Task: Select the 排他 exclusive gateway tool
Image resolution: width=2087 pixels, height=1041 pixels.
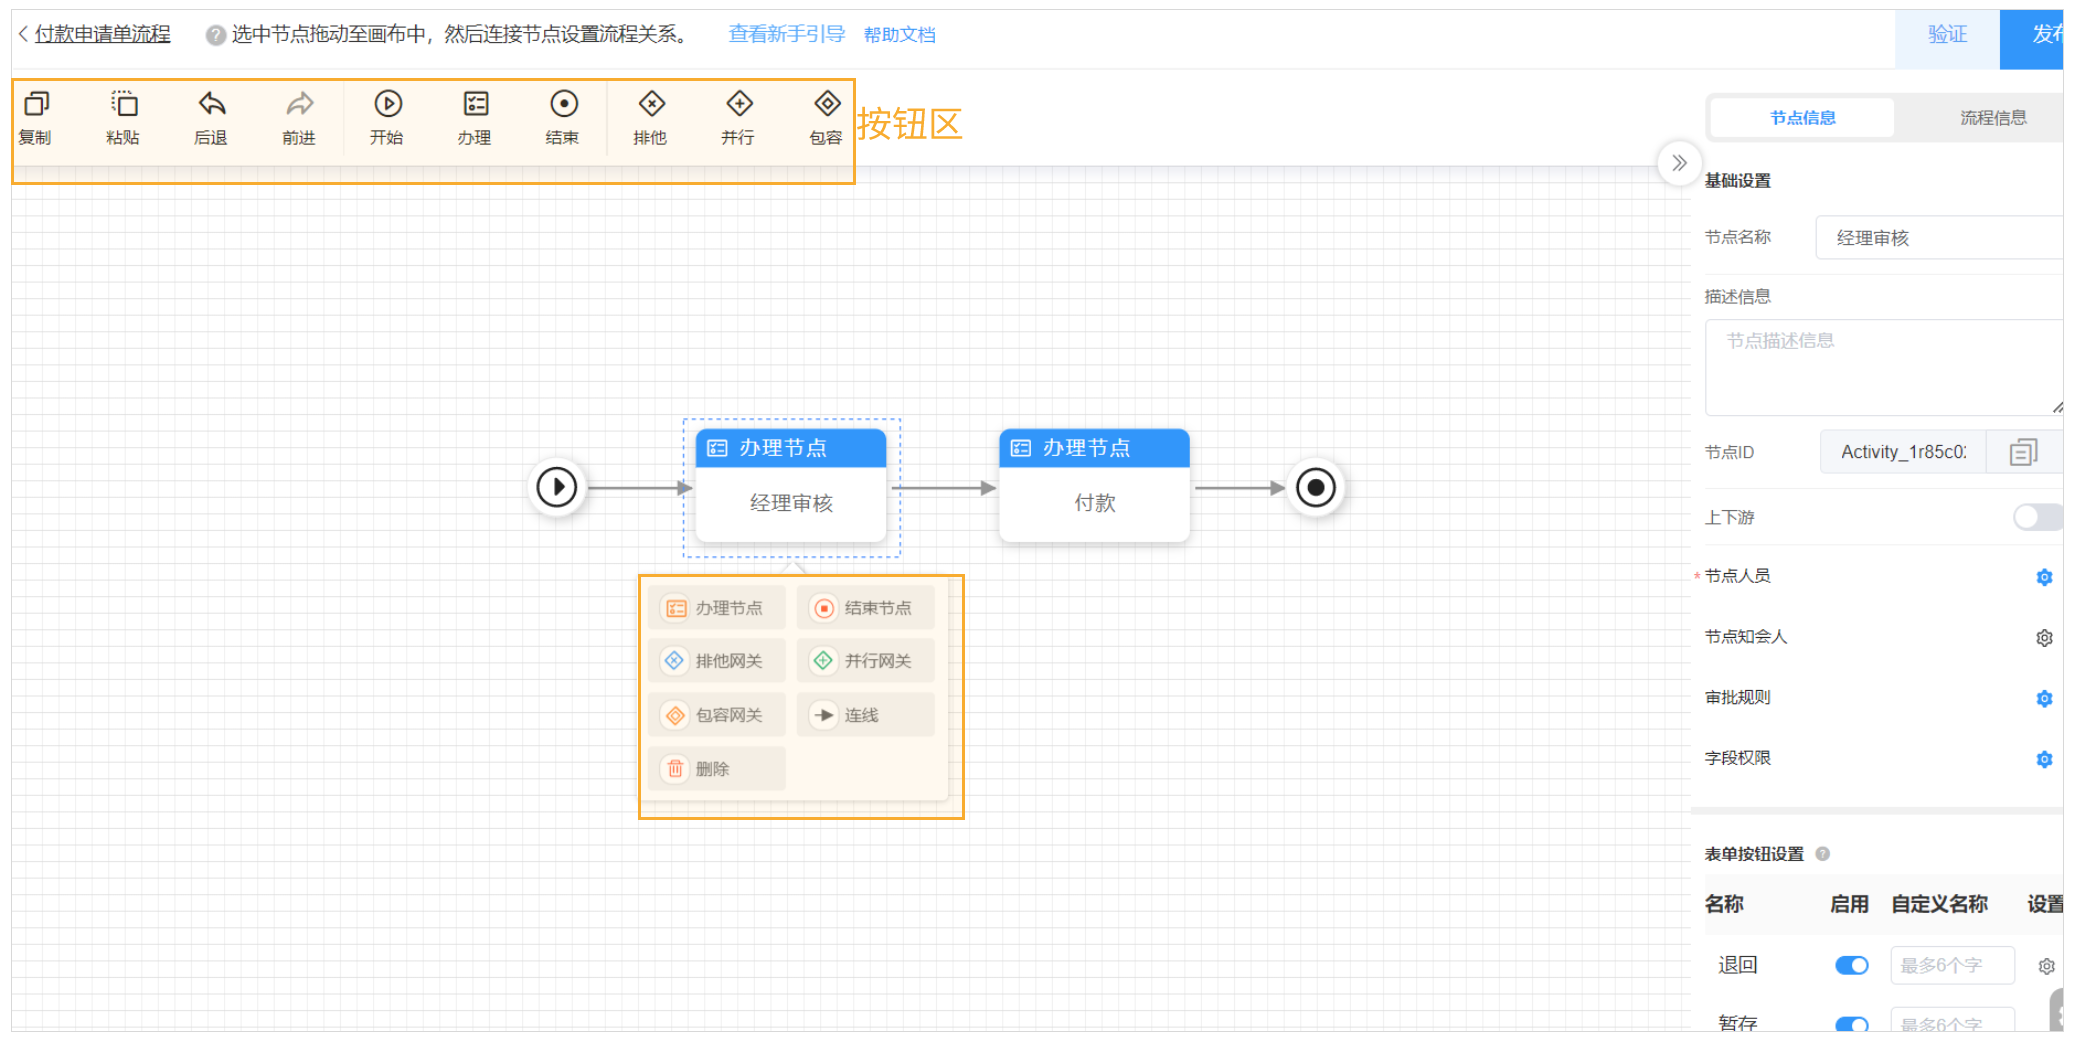Action: 651,105
